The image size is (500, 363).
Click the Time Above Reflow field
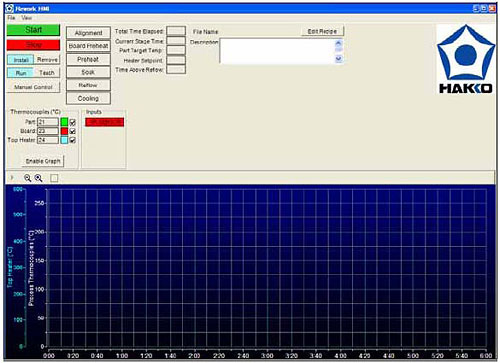[x=176, y=70]
